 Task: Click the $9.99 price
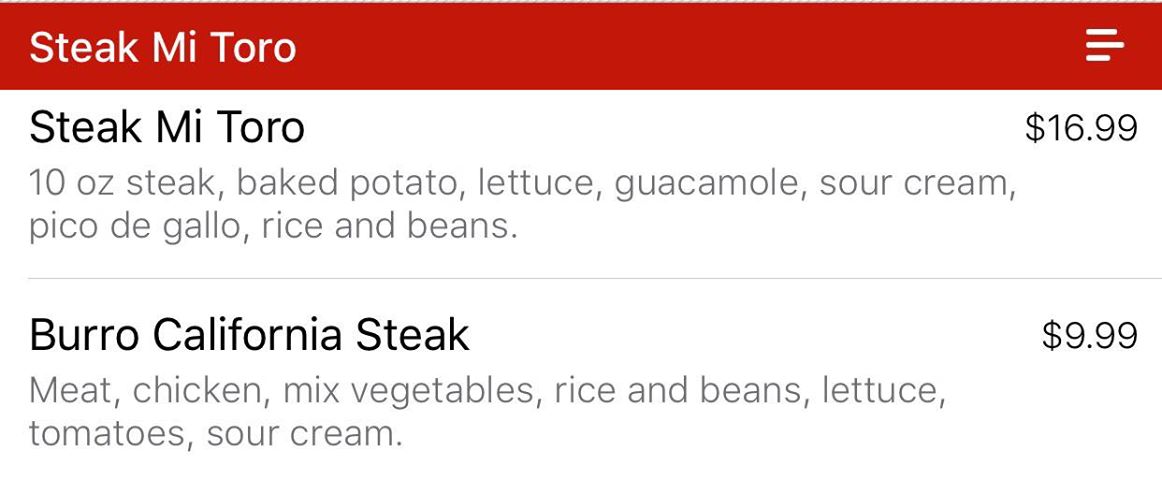tap(1089, 336)
